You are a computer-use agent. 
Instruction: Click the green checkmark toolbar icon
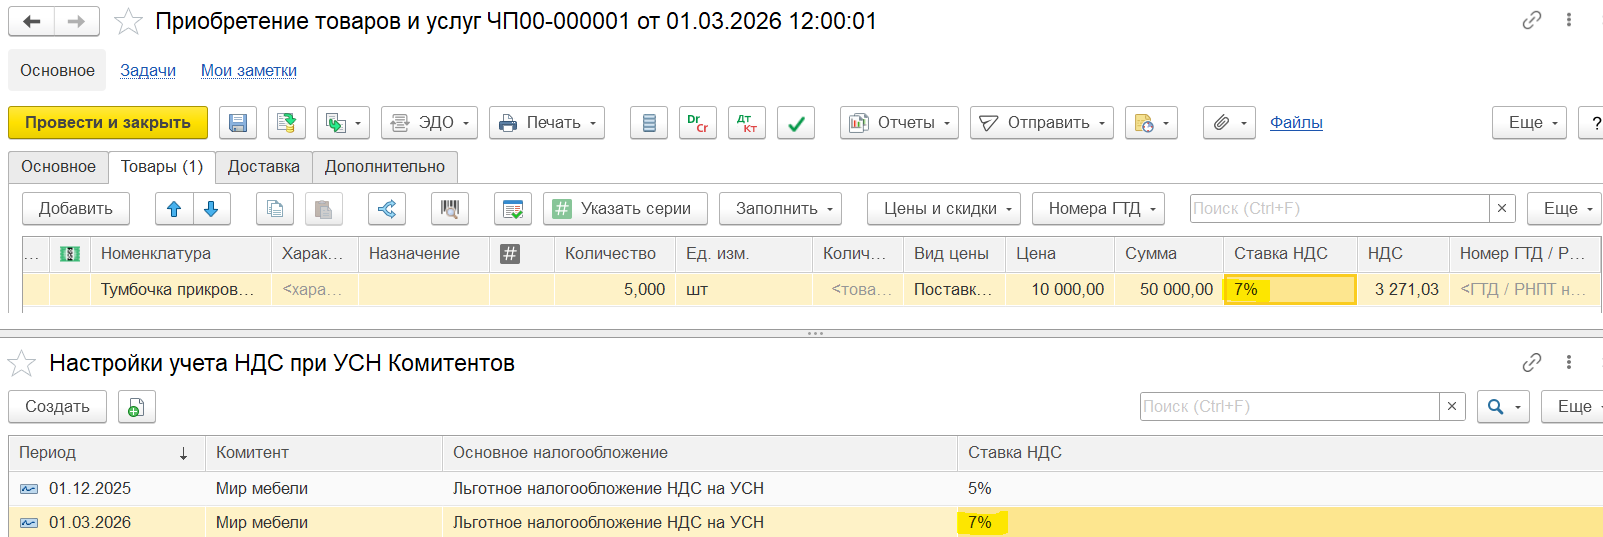[796, 123]
